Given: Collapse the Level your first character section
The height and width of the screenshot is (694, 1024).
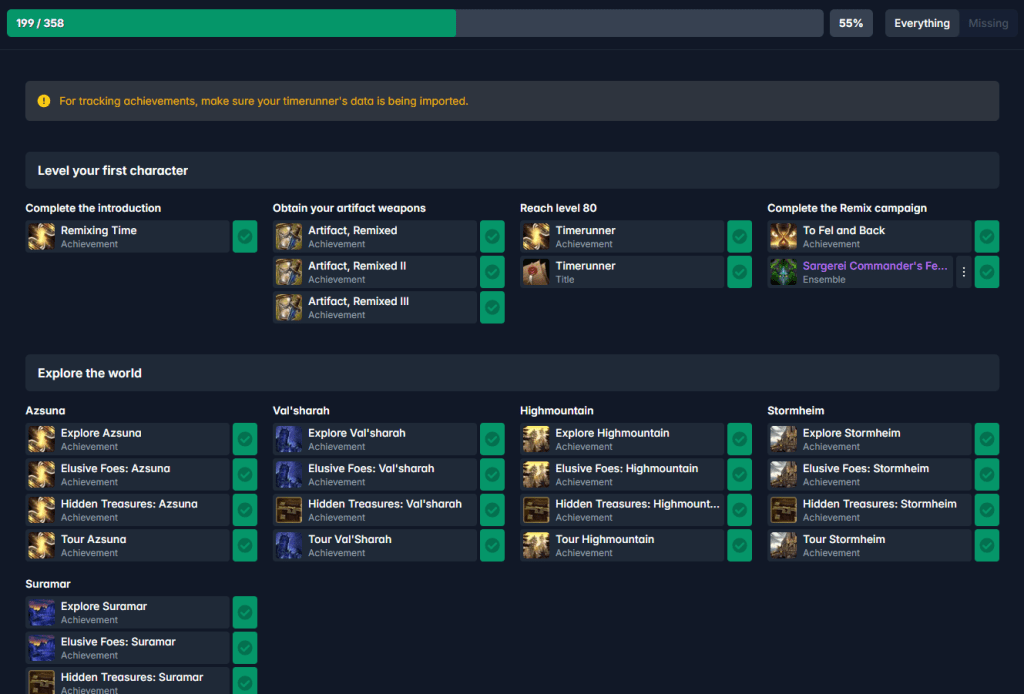Looking at the screenshot, I should [512, 171].
